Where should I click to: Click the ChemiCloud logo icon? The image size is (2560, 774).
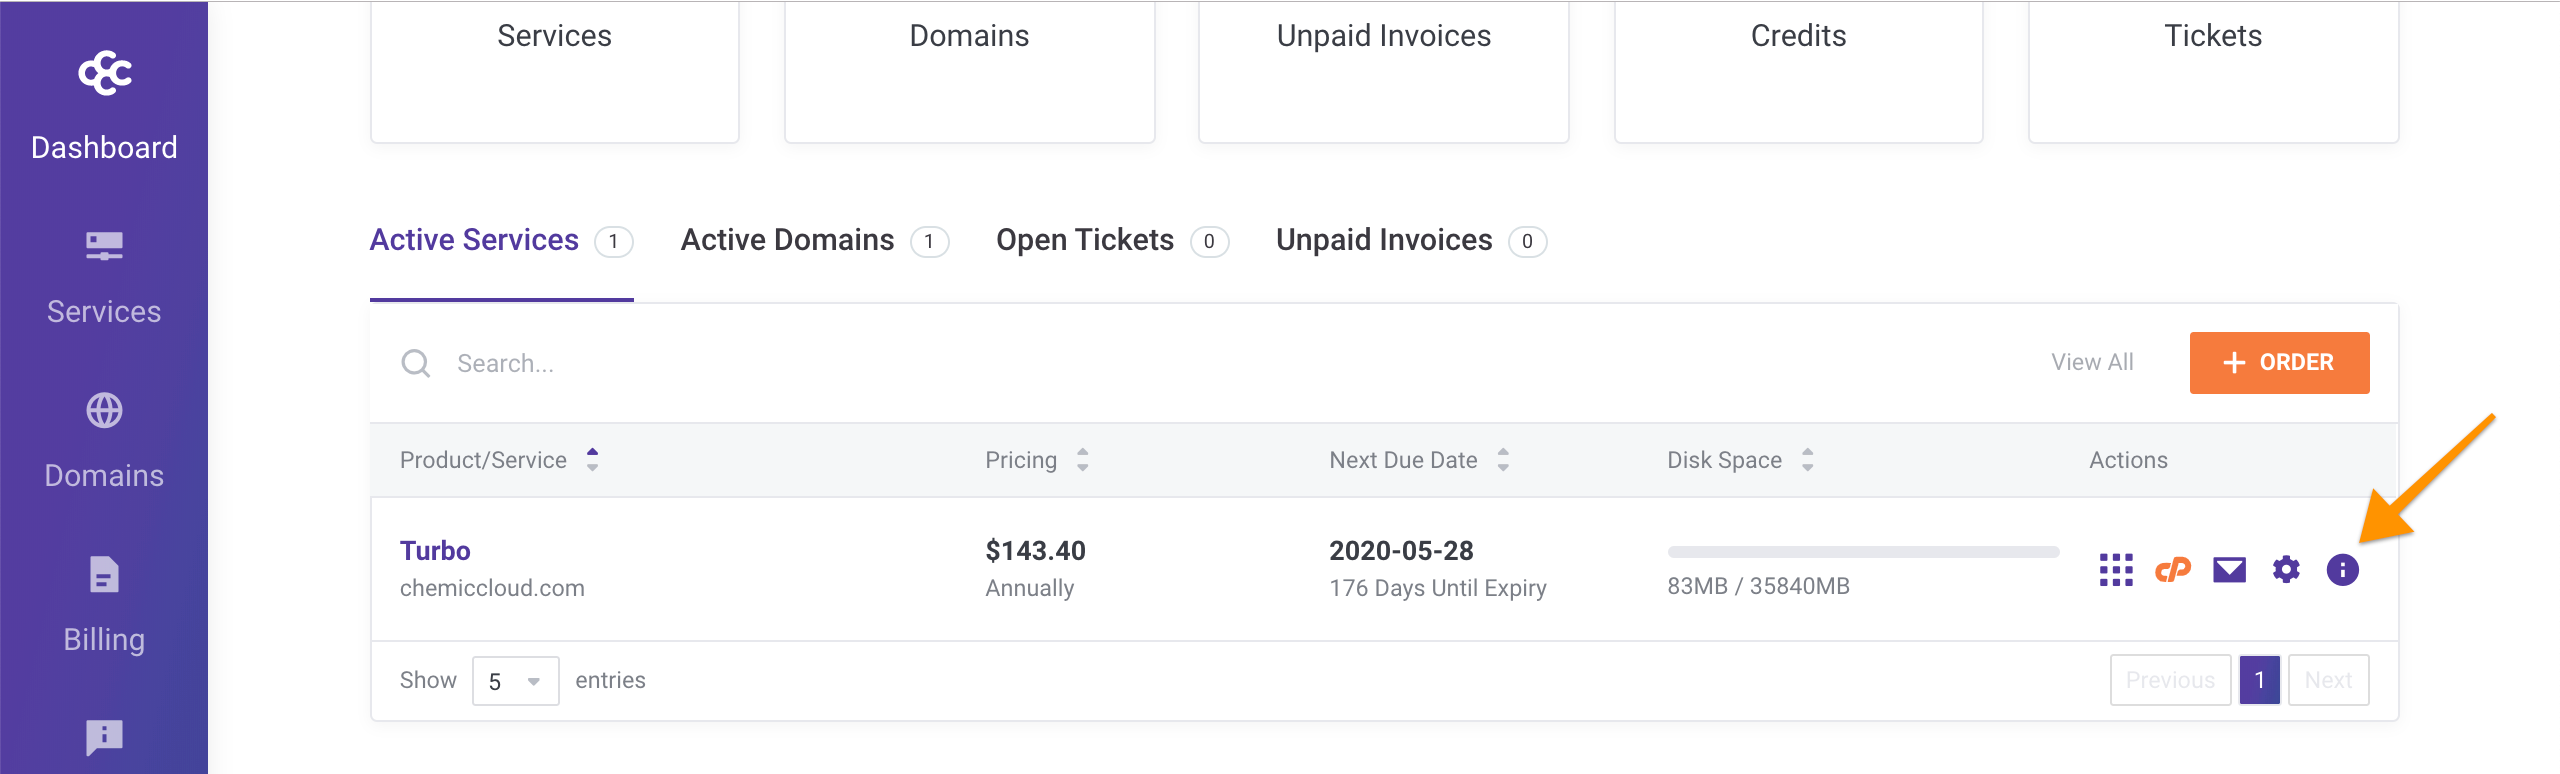tap(104, 73)
